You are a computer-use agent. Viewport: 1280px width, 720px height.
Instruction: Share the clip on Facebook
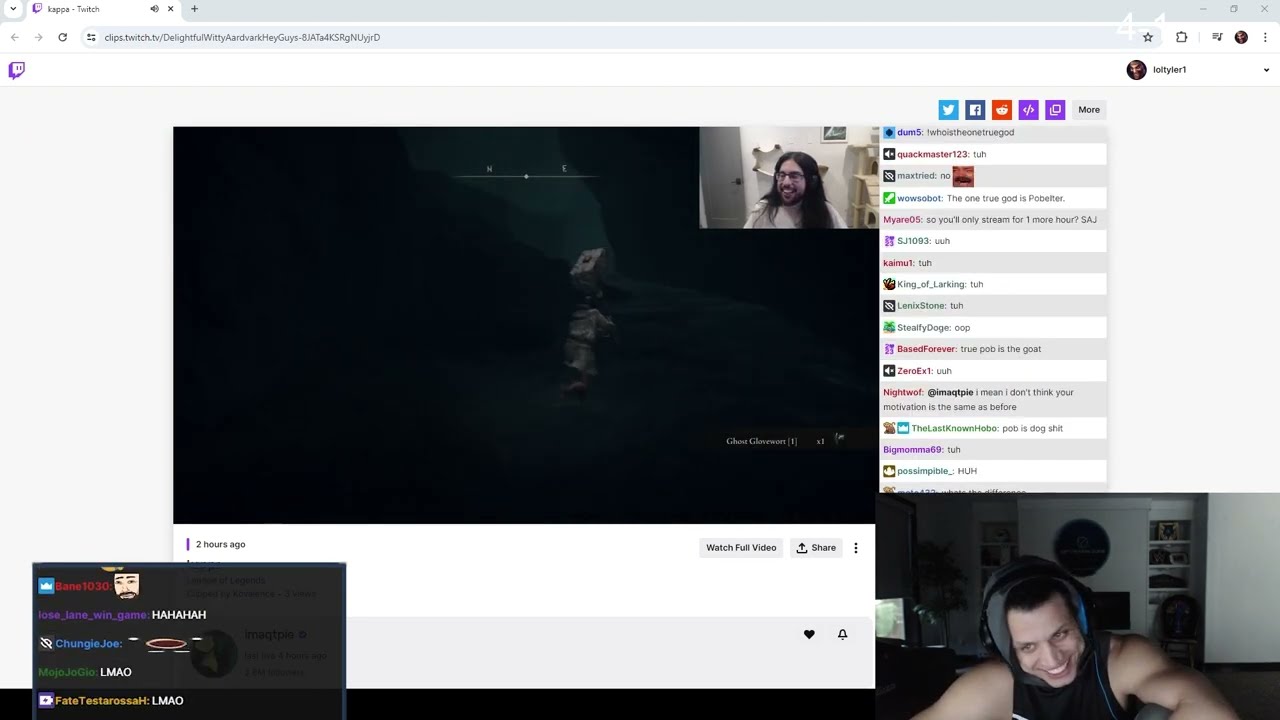pos(975,110)
